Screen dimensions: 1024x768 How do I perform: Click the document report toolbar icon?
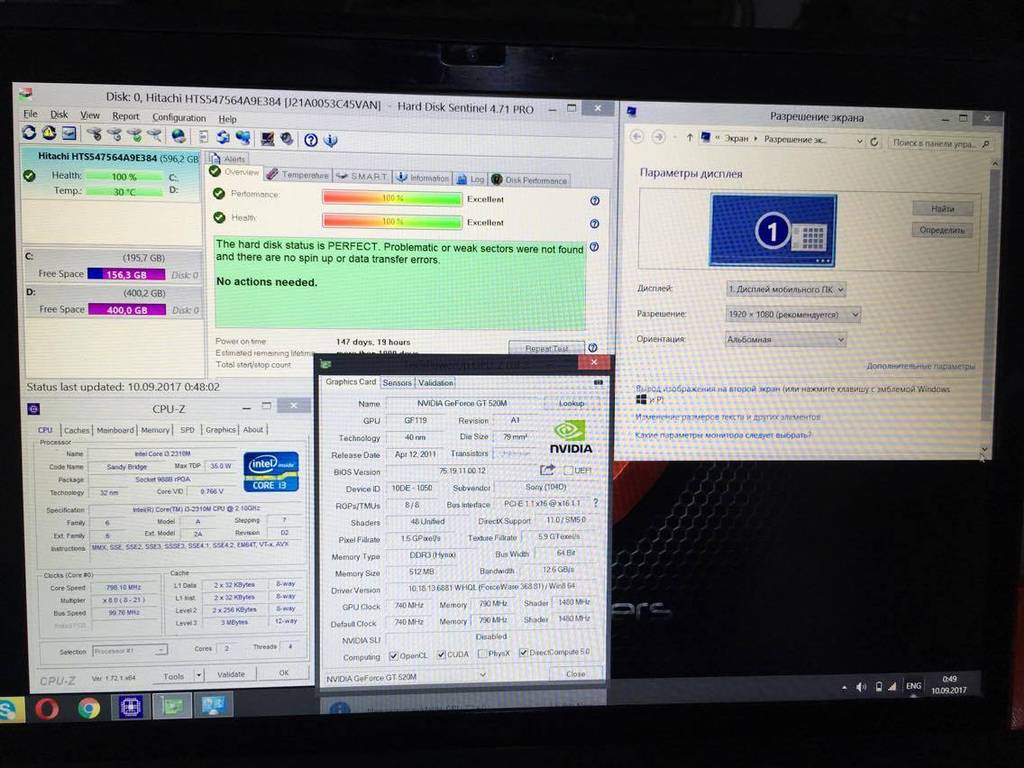tap(203, 136)
